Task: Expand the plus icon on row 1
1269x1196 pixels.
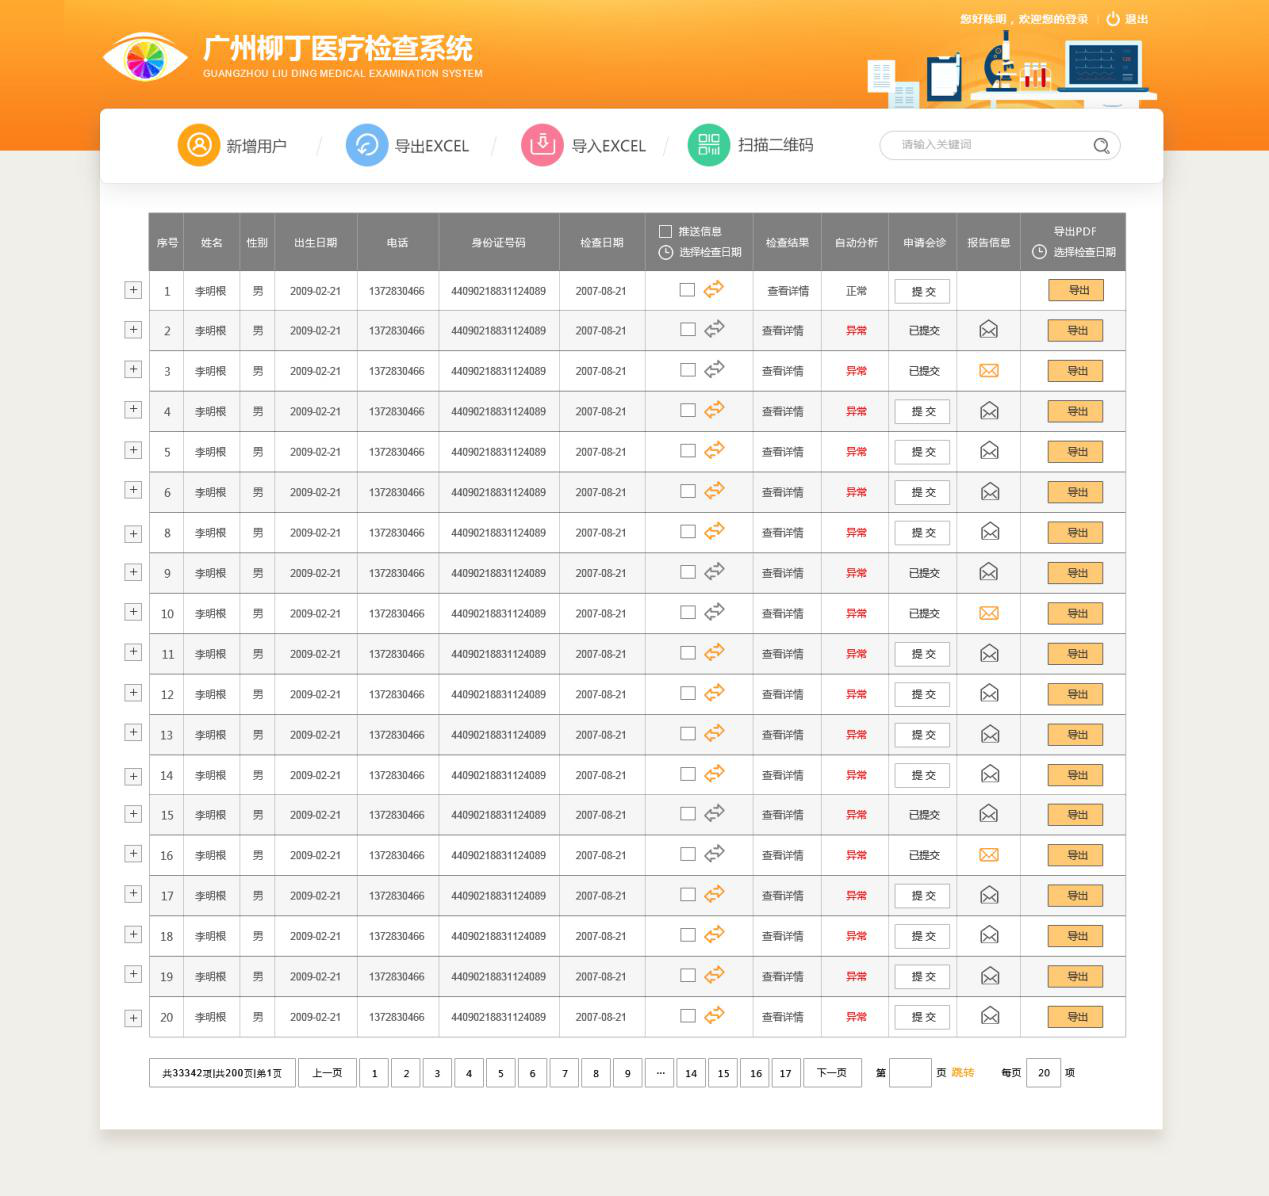Action: [x=133, y=289]
